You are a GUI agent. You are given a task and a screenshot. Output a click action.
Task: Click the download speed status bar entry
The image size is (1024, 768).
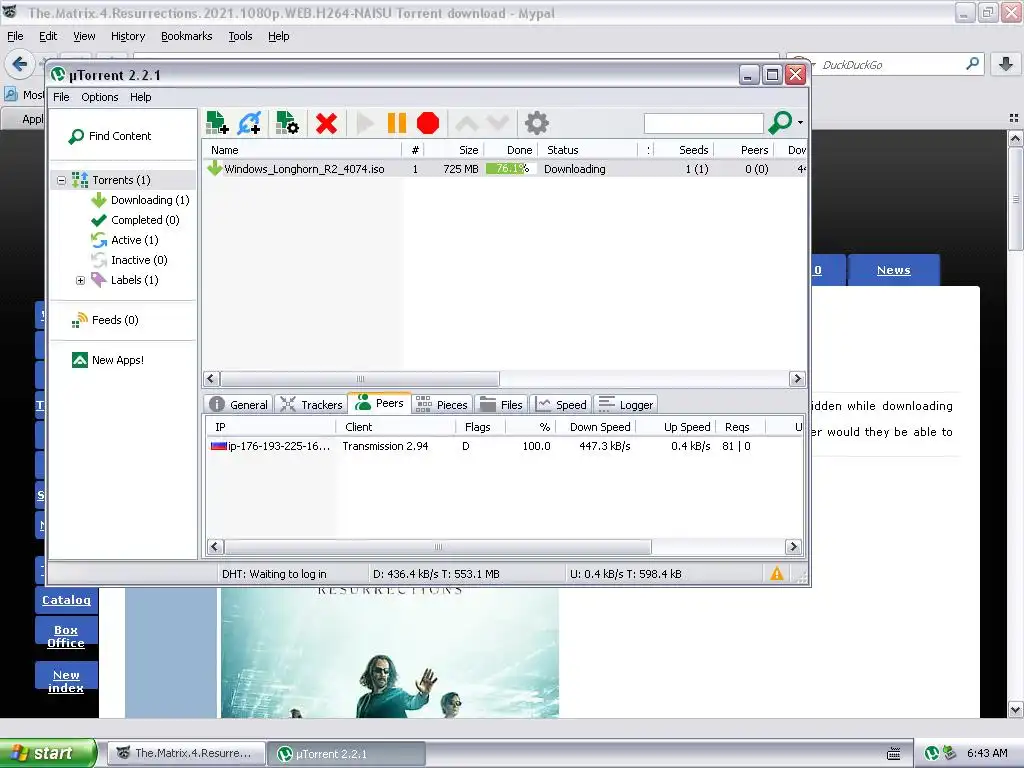point(436,574)
